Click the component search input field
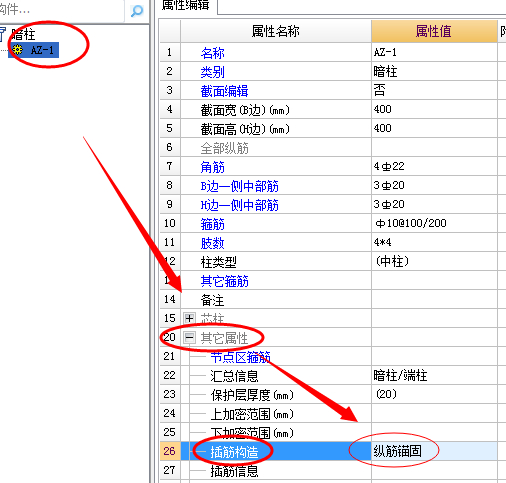The width and height of the screenshot is (506, 483). tap(62, 10)
